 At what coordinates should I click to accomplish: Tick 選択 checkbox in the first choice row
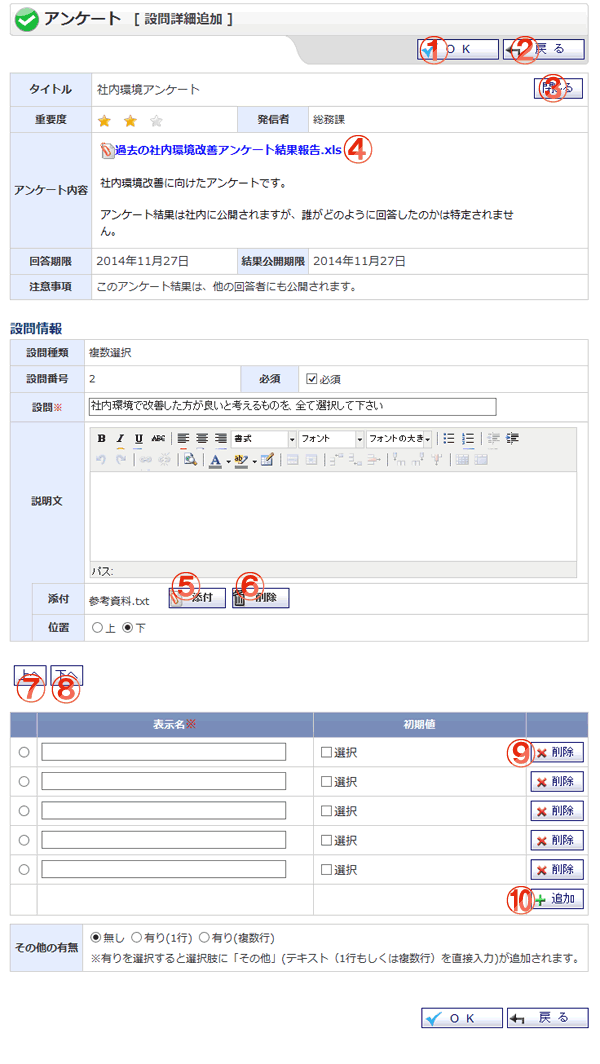(326, 752)
